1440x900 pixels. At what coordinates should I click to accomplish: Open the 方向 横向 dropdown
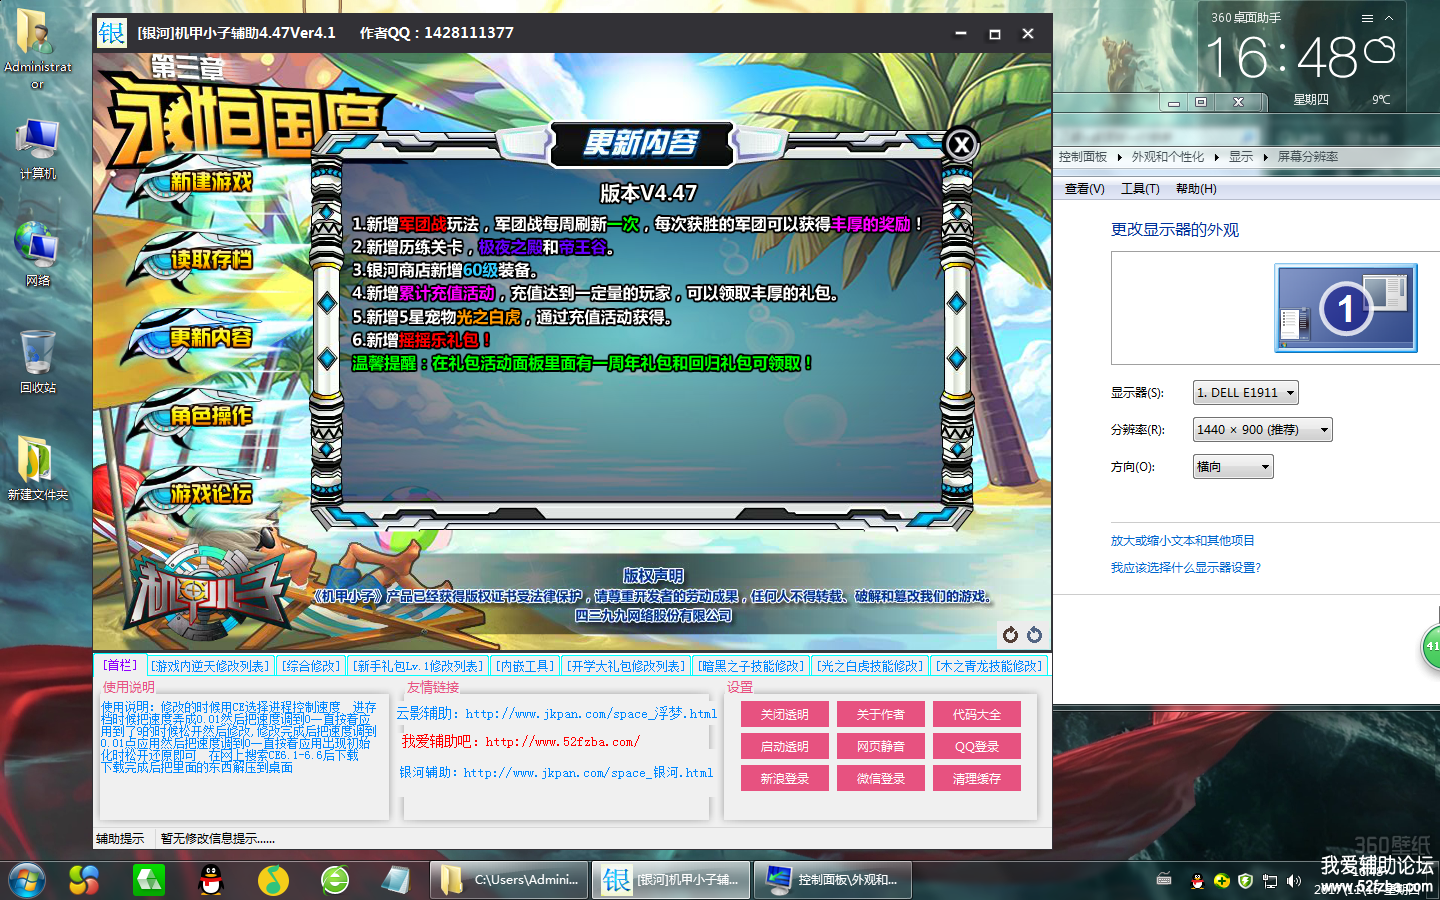[x=1233, y=467]
